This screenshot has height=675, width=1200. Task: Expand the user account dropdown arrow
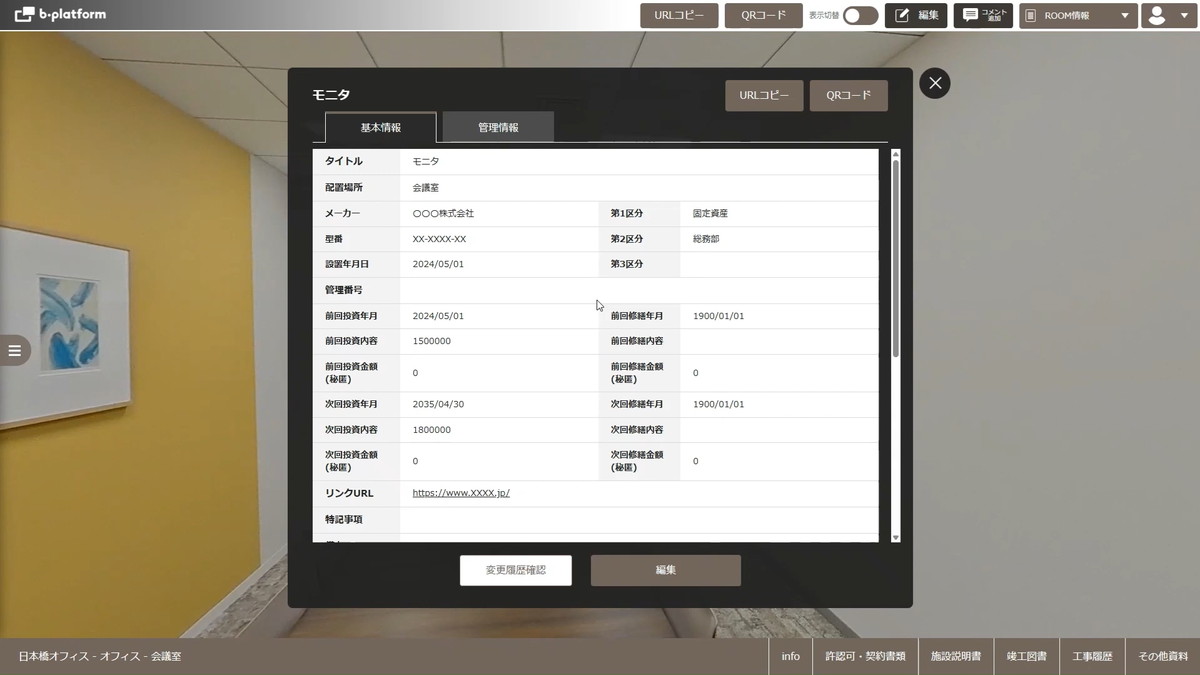pyautogui.click(x=1183, y=16)
